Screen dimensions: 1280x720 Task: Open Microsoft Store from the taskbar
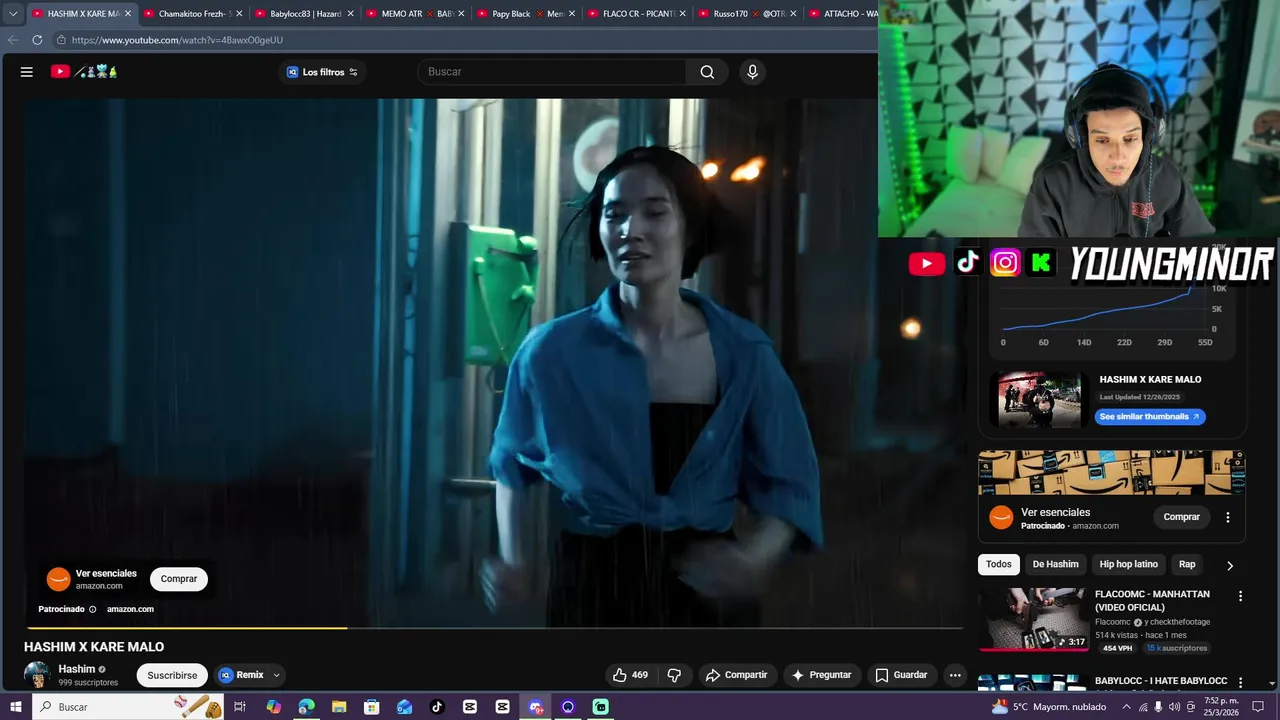pos(372,707)
